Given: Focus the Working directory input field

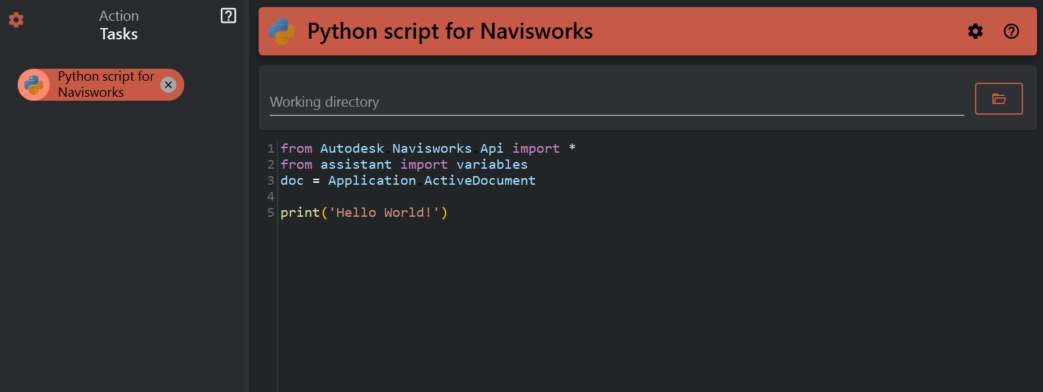Looking at the screenshot, I should [617, 102].
